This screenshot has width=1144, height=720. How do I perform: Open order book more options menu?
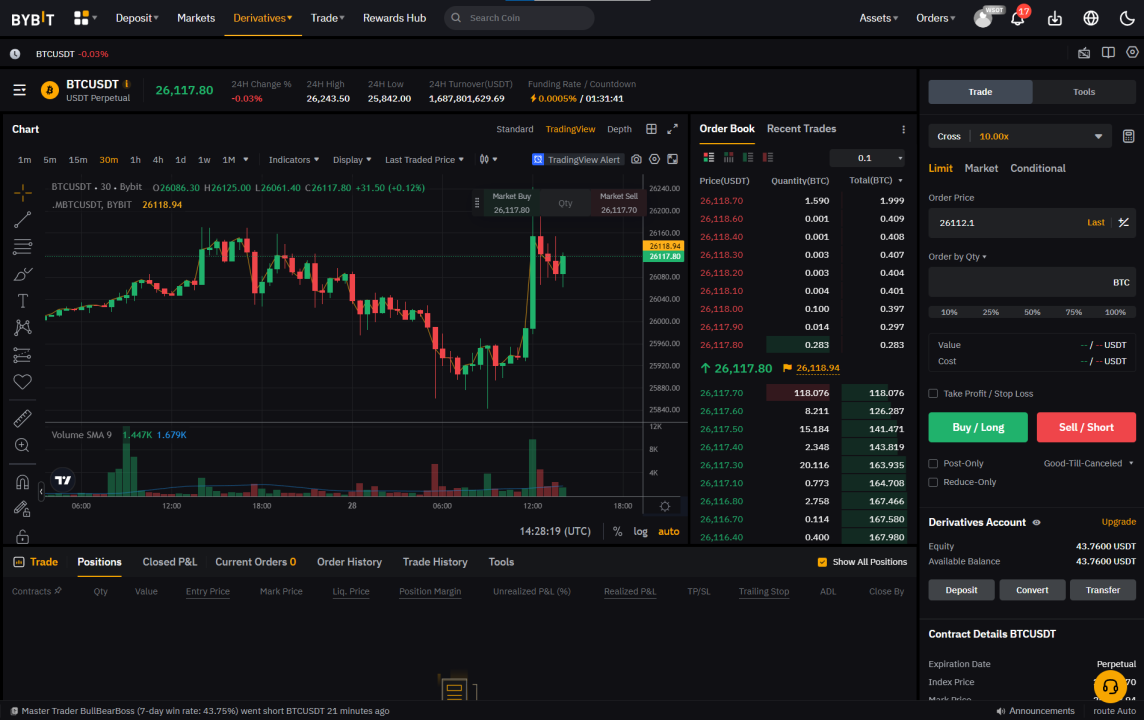[903, 129]
